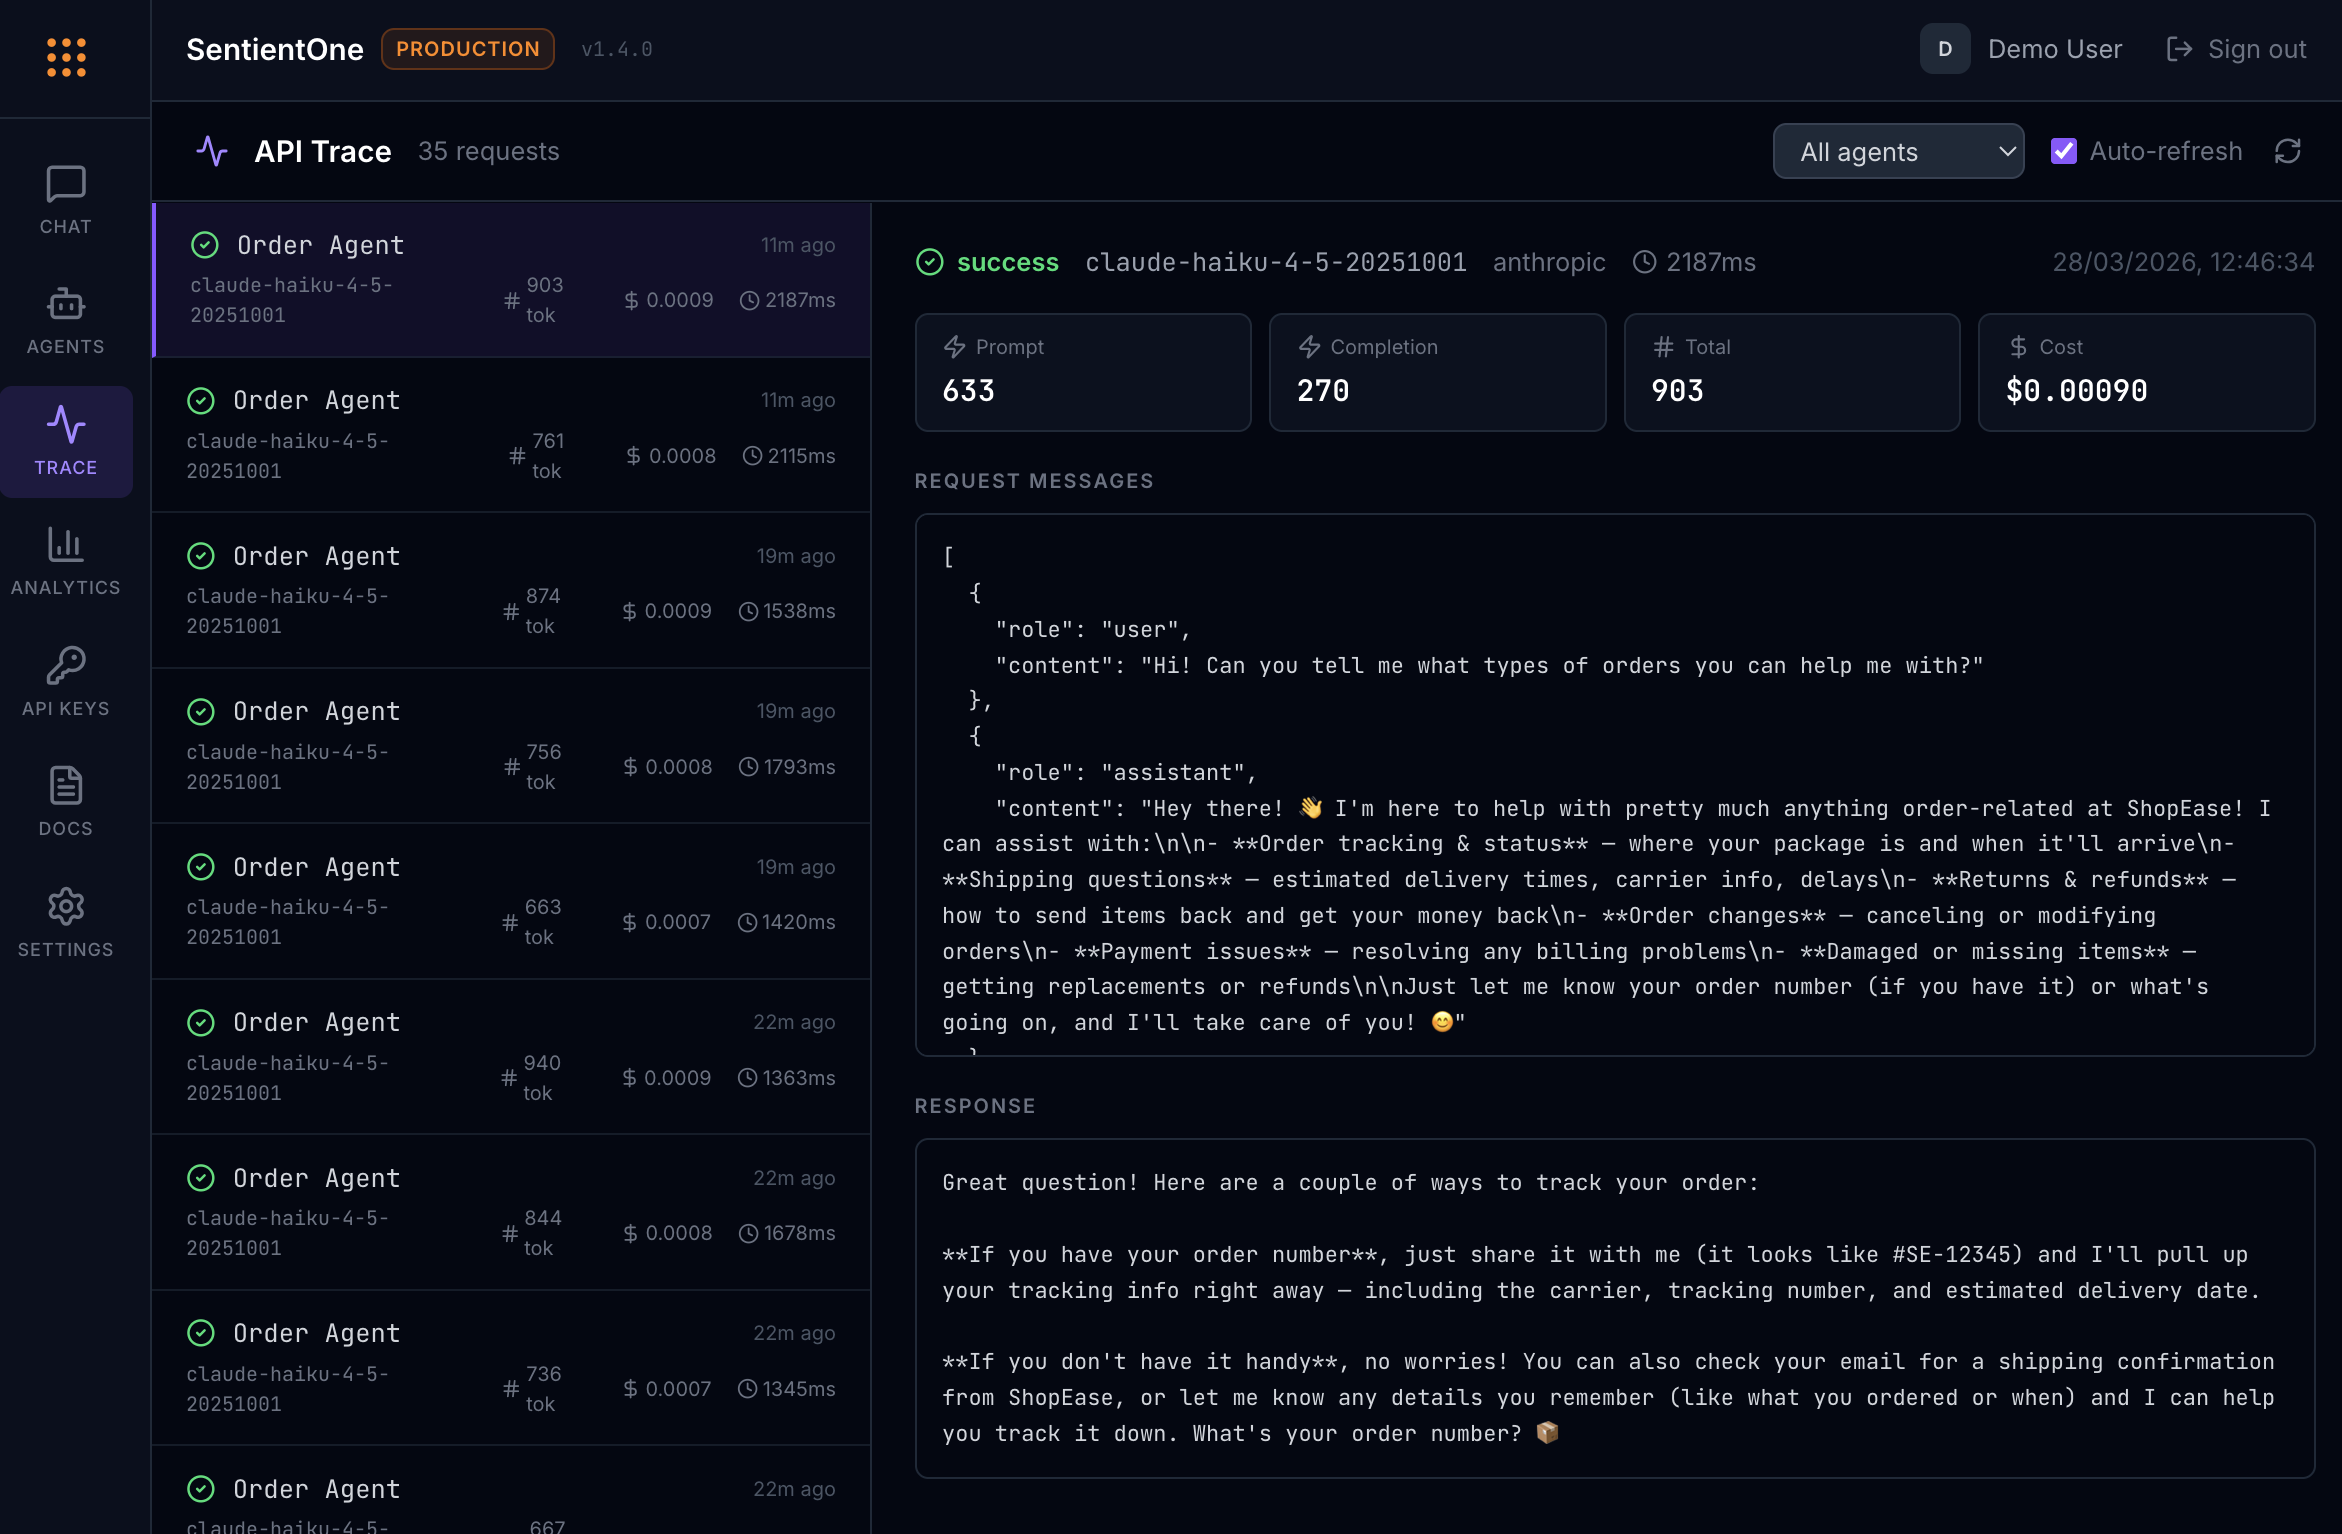Click the SentientOne grid logo icon
The image size is (2342, 1534).
(65, 57)
